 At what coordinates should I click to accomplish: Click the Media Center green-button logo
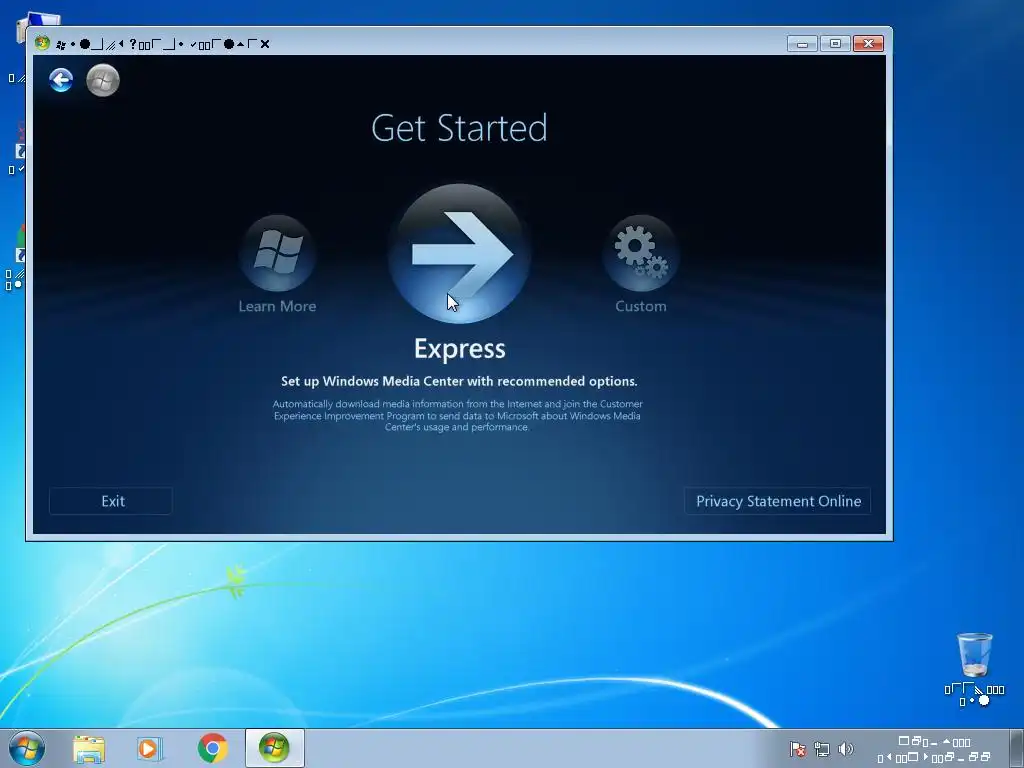pos(103,80)
